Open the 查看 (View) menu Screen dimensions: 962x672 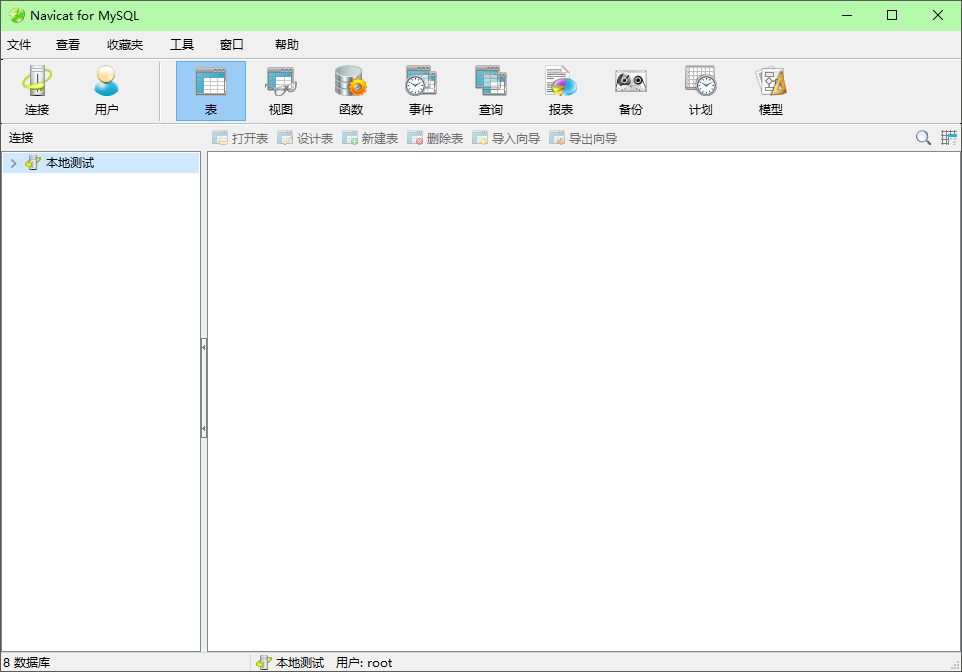point(68,45)
